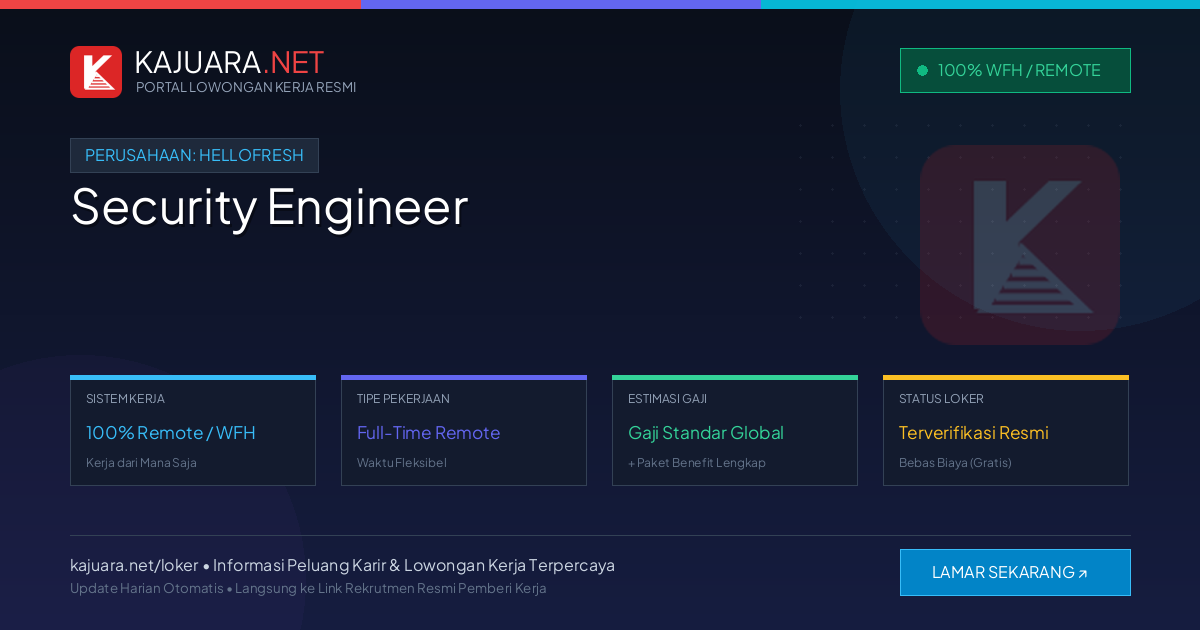Viewport: 1200px width, 630px height.
Task: Click the Portal Lowongan Kerja Resmi tagline
Action: click(x=246, y=87)
